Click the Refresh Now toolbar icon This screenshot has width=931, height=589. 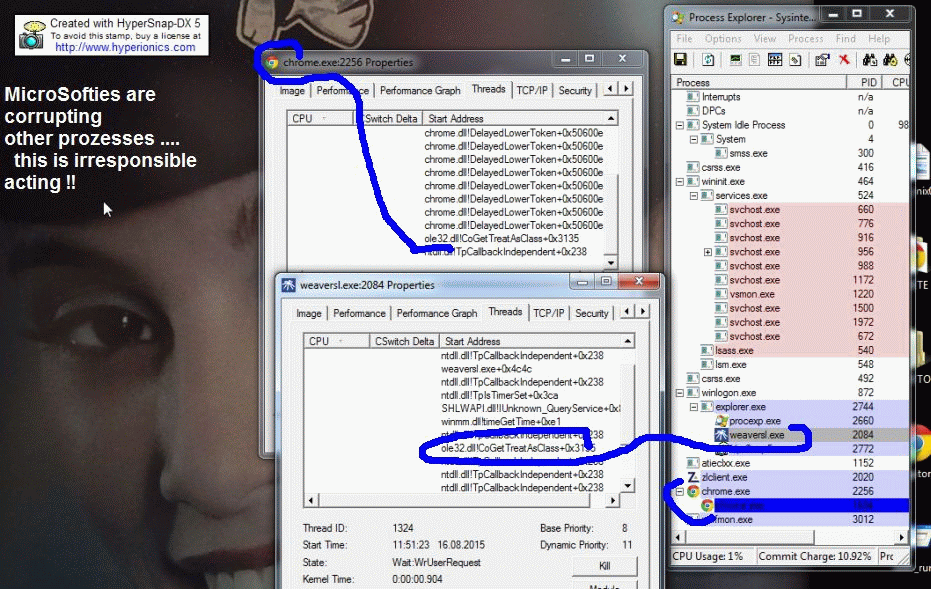[x=708, y=59]
